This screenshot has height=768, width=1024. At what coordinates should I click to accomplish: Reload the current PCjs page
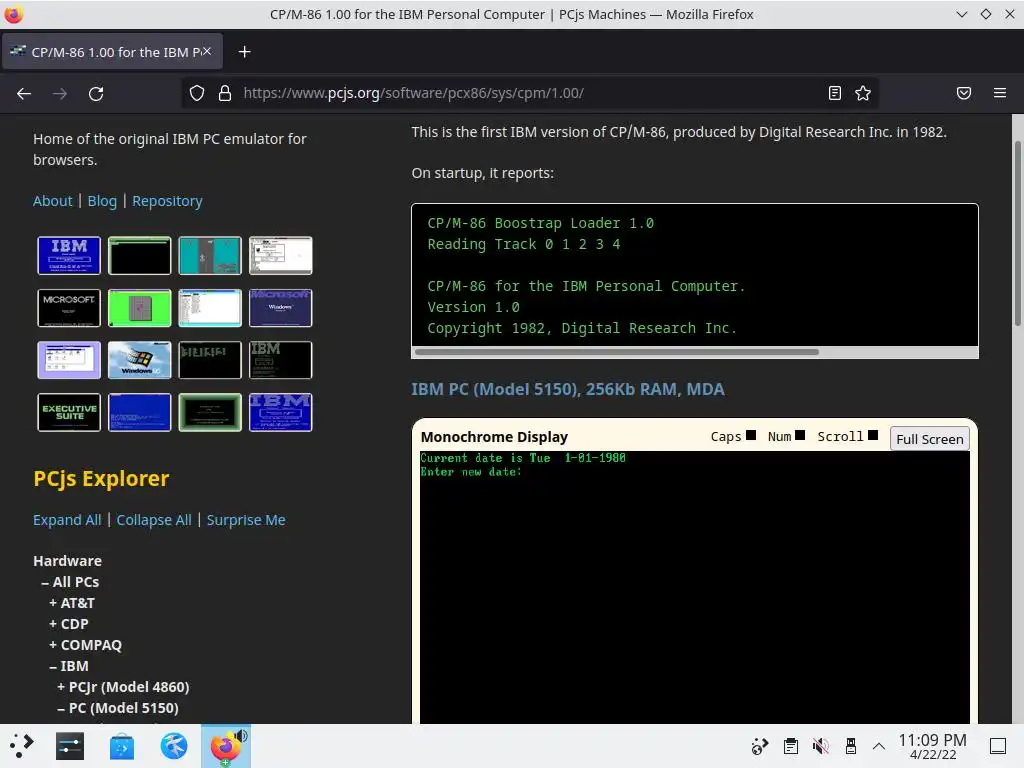[96, 93]
